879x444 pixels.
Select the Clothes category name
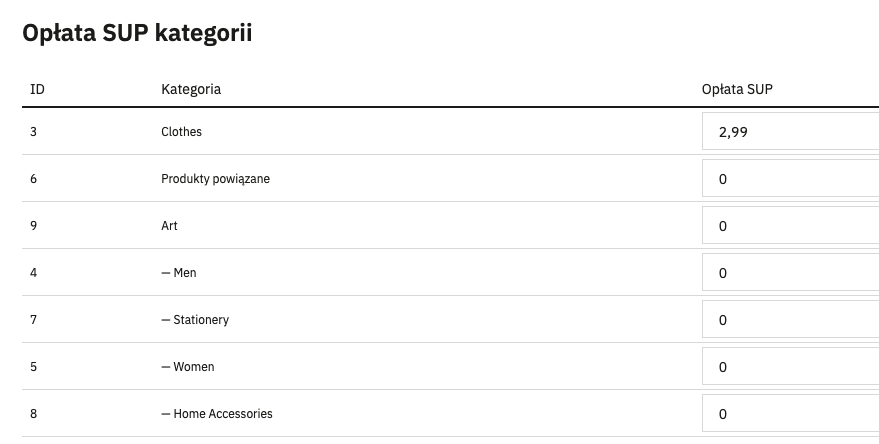click(181, 132)
